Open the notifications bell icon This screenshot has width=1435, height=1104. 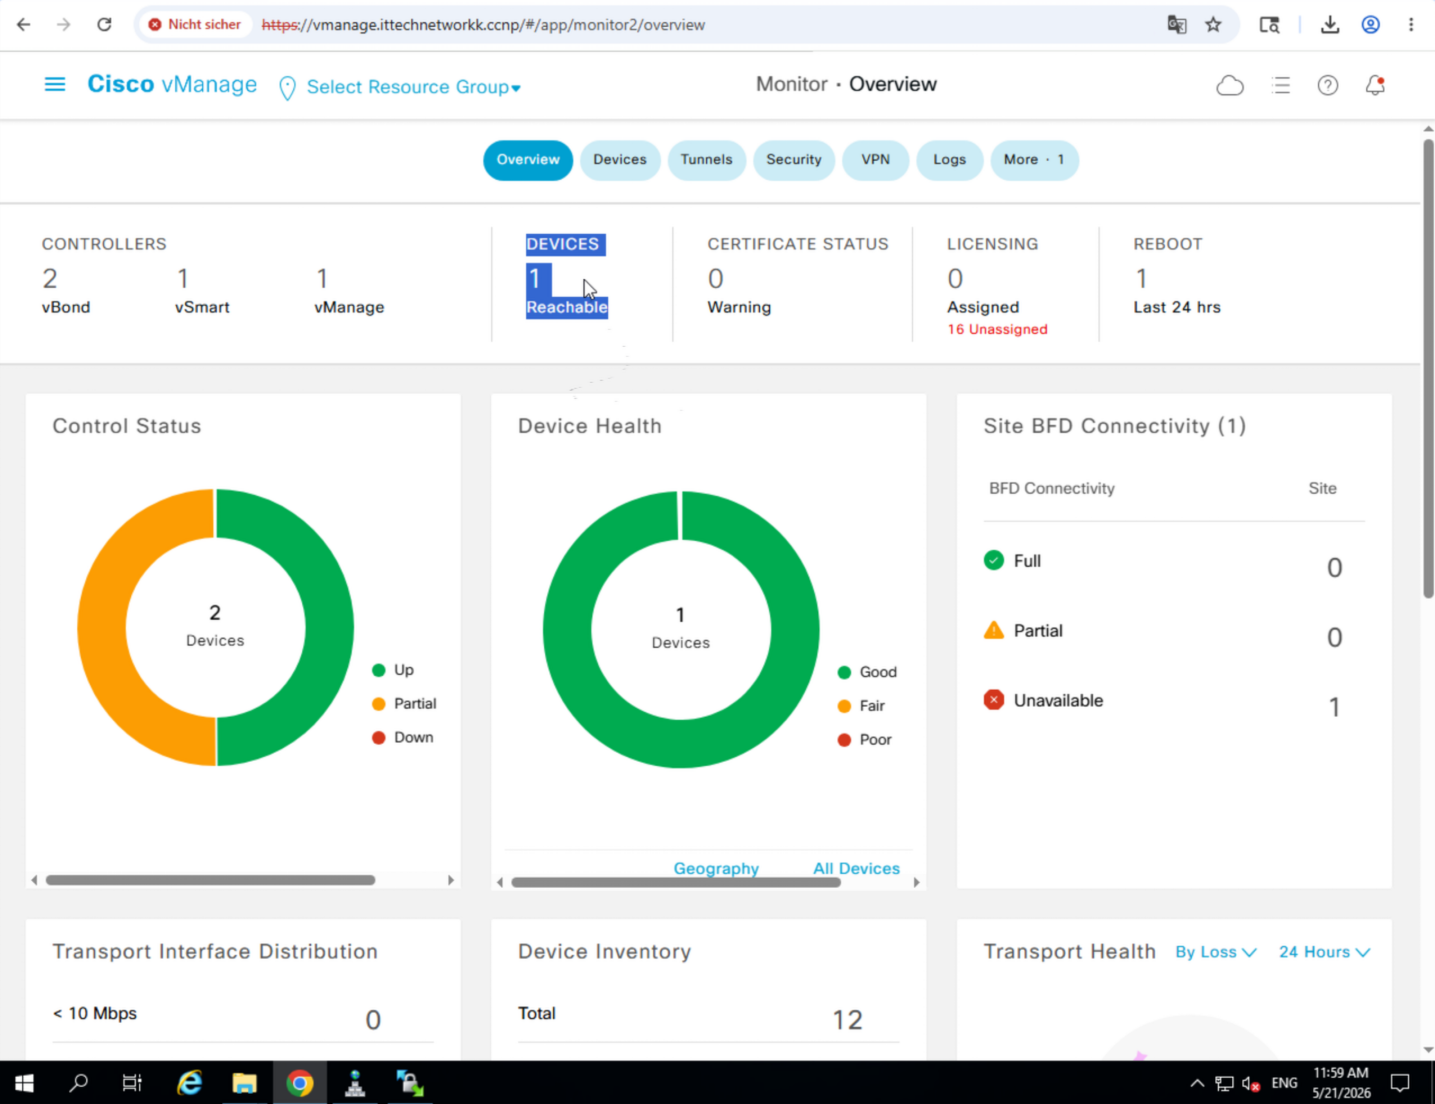click(1376, 86)
